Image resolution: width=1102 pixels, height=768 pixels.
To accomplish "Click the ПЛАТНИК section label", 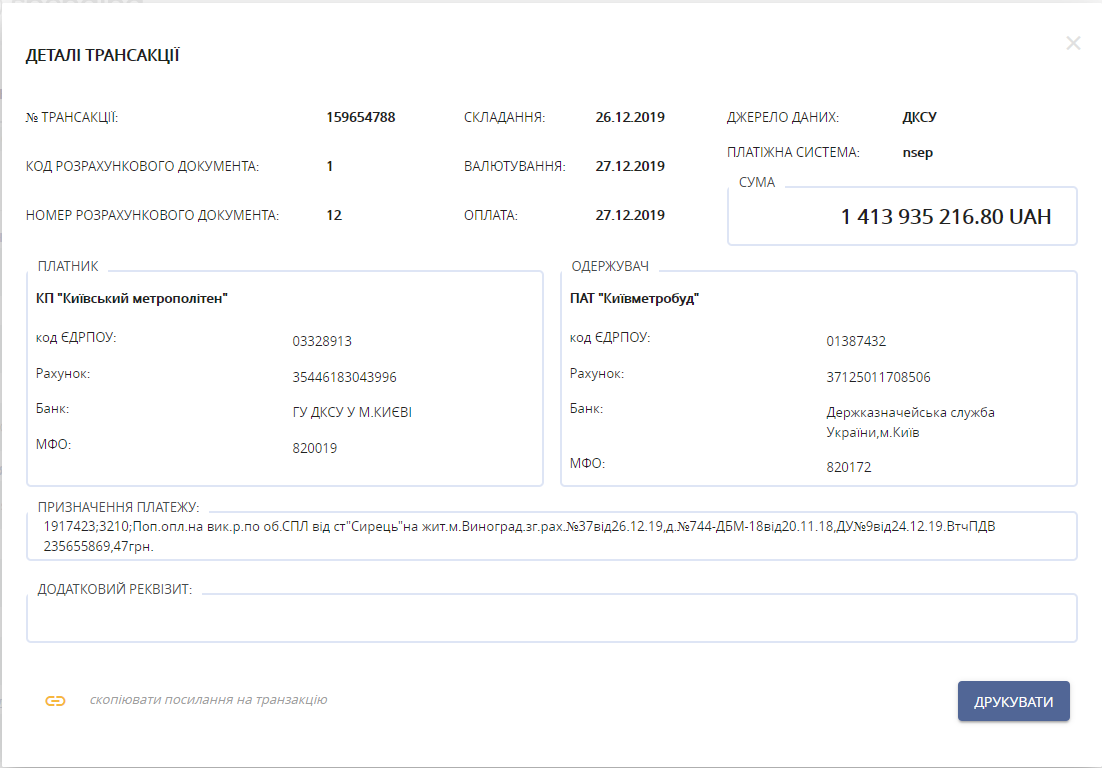I will pyautogui.click(x=68, y=266).
